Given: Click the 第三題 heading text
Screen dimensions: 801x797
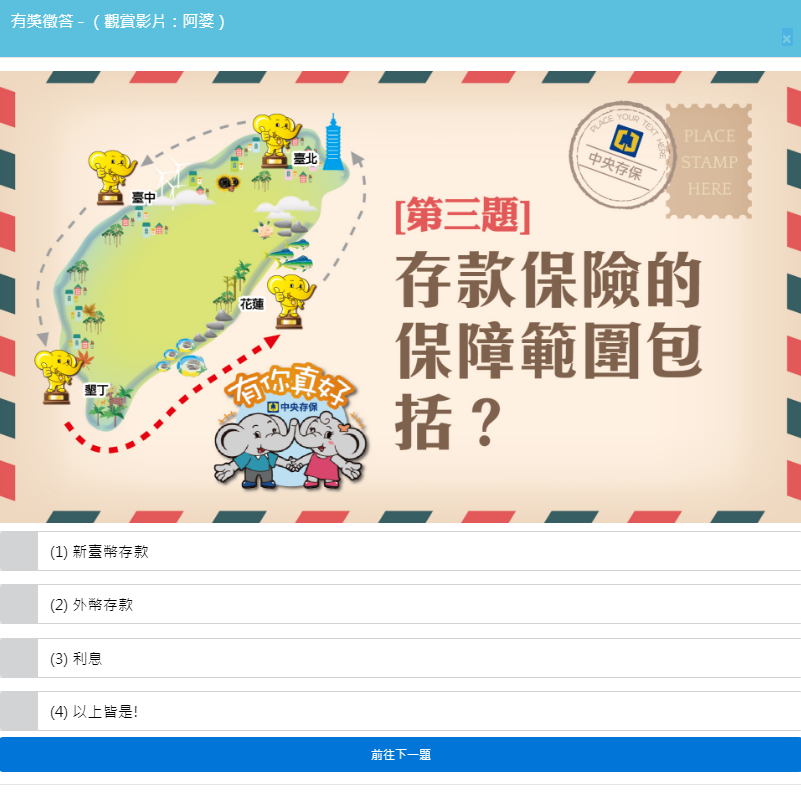Looking at the screenshot, I should (x=463, y=216).
